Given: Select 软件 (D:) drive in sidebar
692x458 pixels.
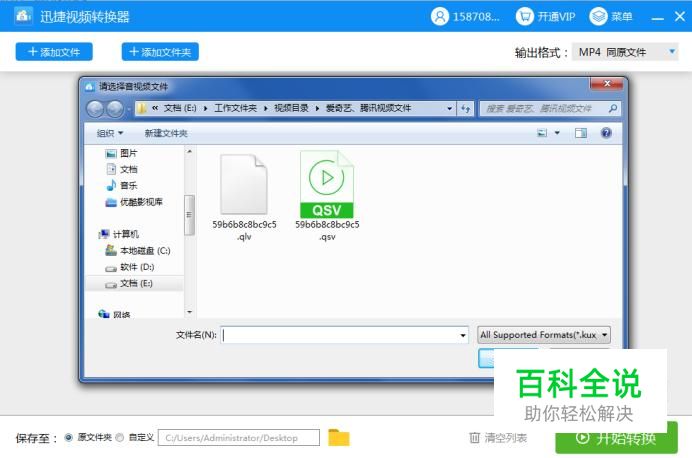Looking at the screenshot, I should (x=130, y=267).
